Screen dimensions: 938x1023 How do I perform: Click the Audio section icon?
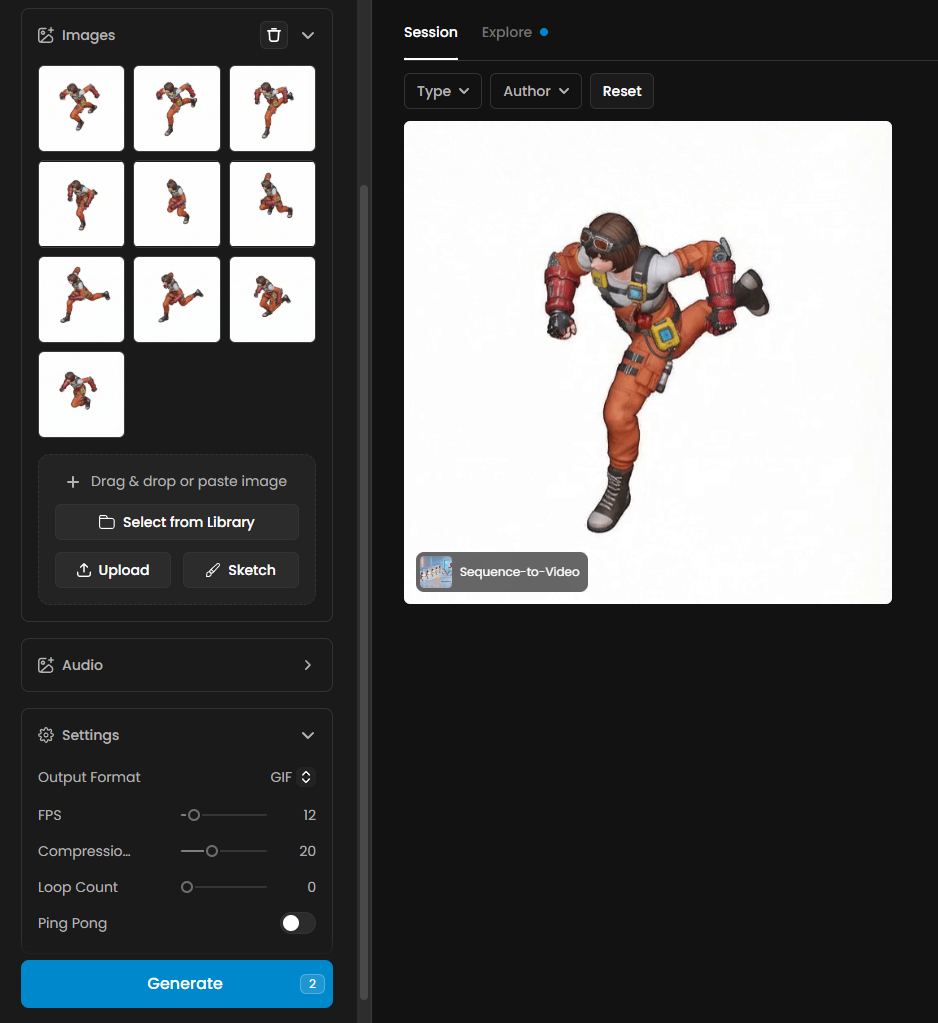tap(45, 665)
